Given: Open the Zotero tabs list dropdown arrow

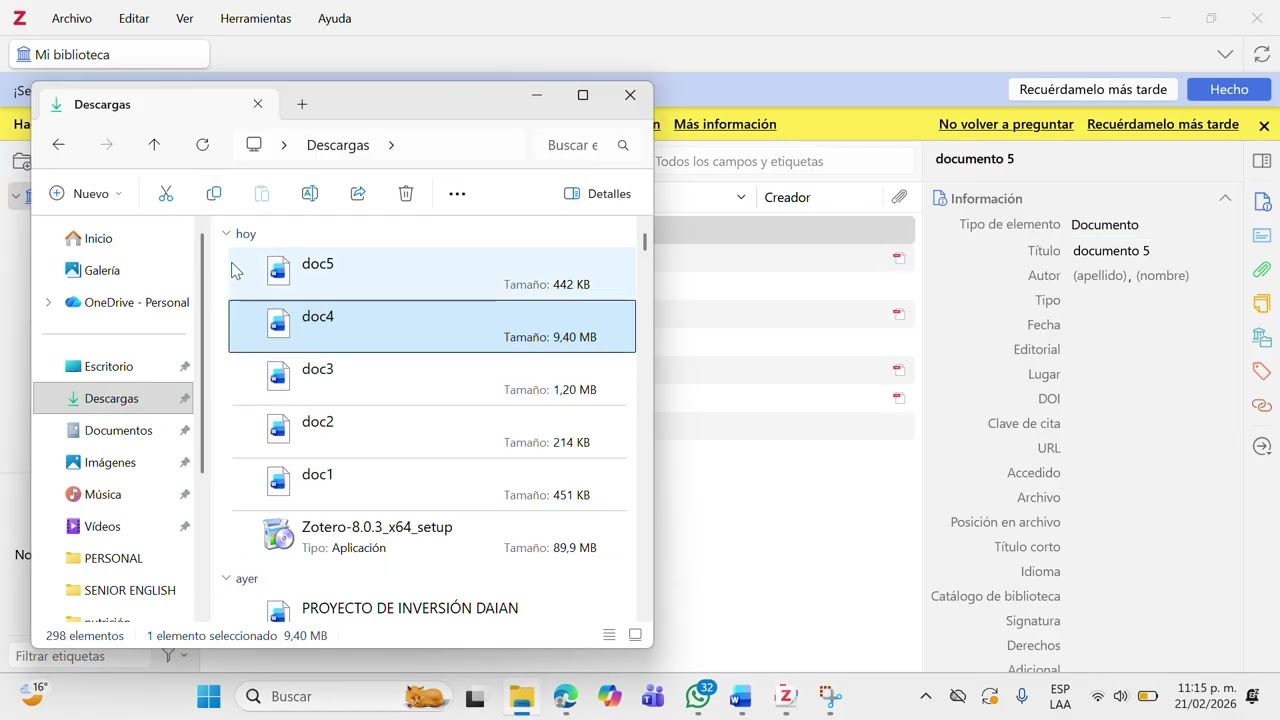Looking at the screenshot, I should pyautogui.click(x=1225, y=54).
